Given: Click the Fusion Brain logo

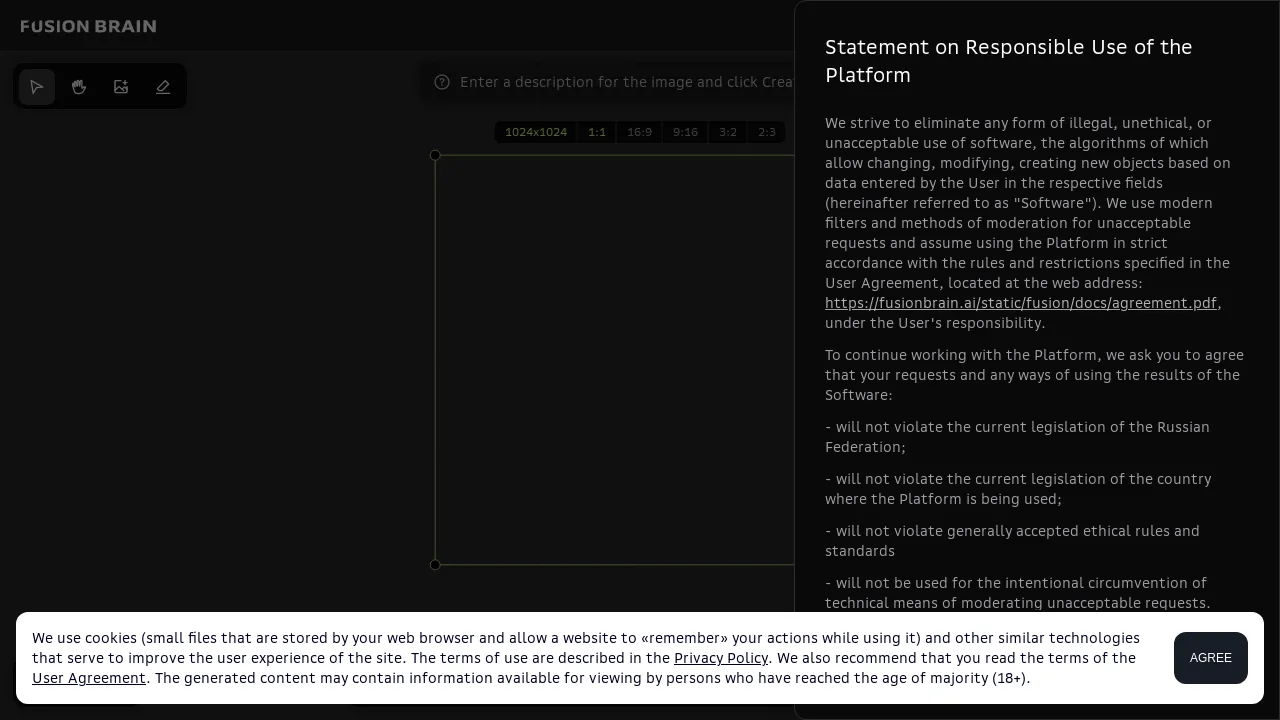Looking at the screenshot, I should click(88, 26).
